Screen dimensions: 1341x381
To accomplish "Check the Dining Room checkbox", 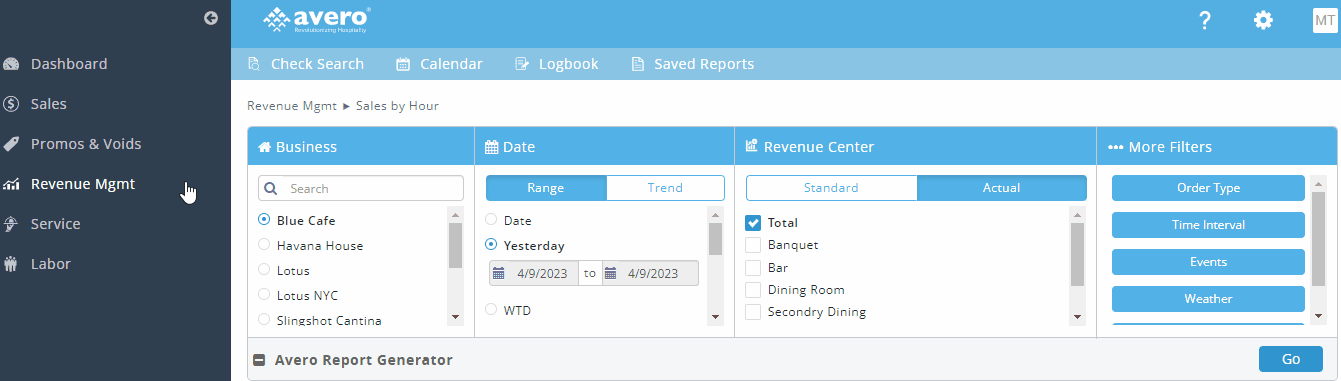I will [x=754, y=290].
